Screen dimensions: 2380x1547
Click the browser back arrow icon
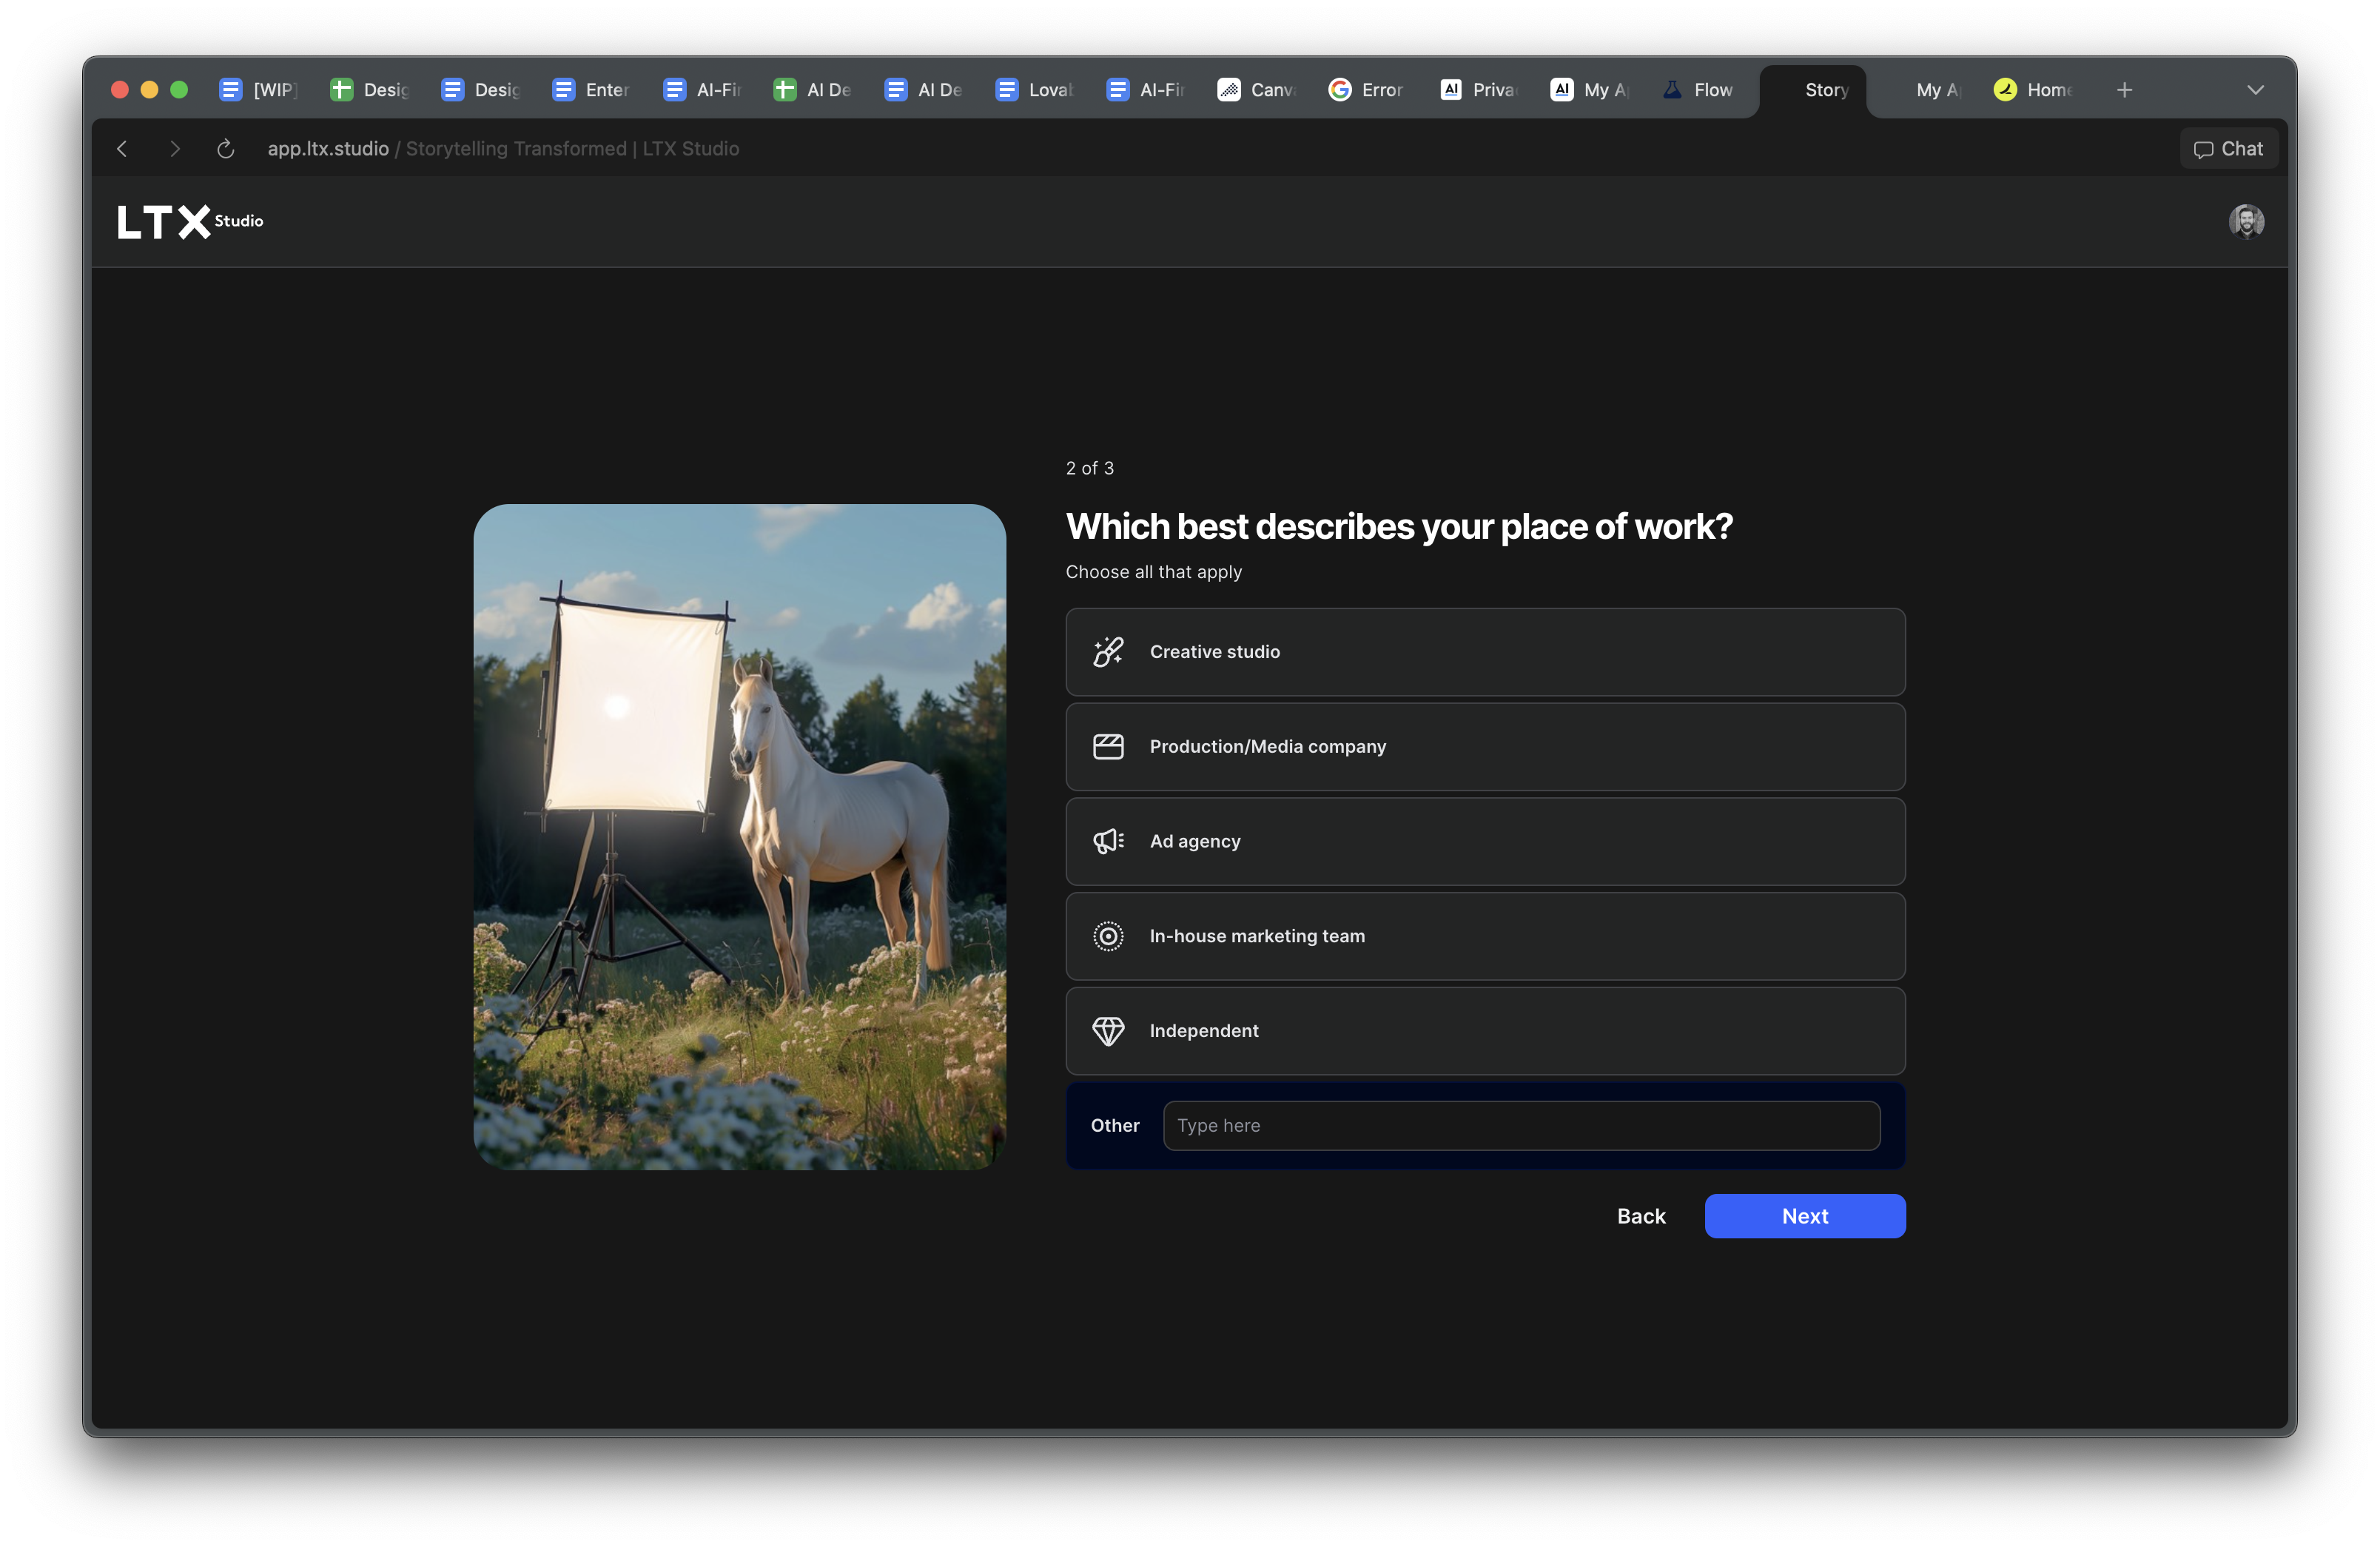(122, 149)
